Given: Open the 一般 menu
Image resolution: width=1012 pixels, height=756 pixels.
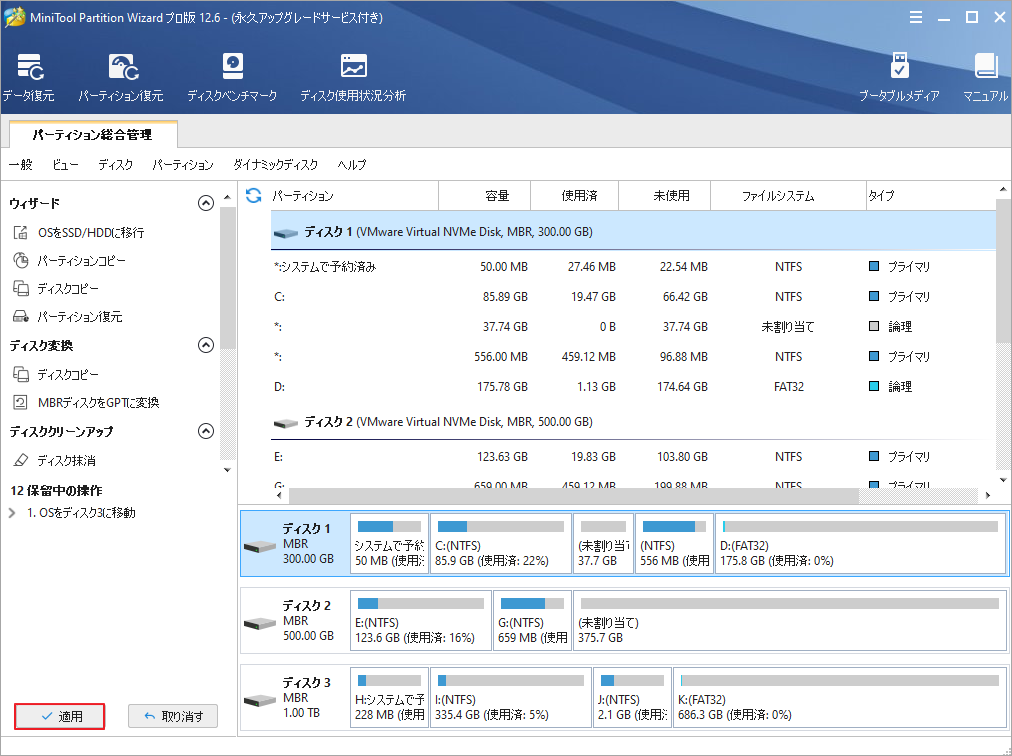Looking at the screenshot, I should click(x=21, y=165).
